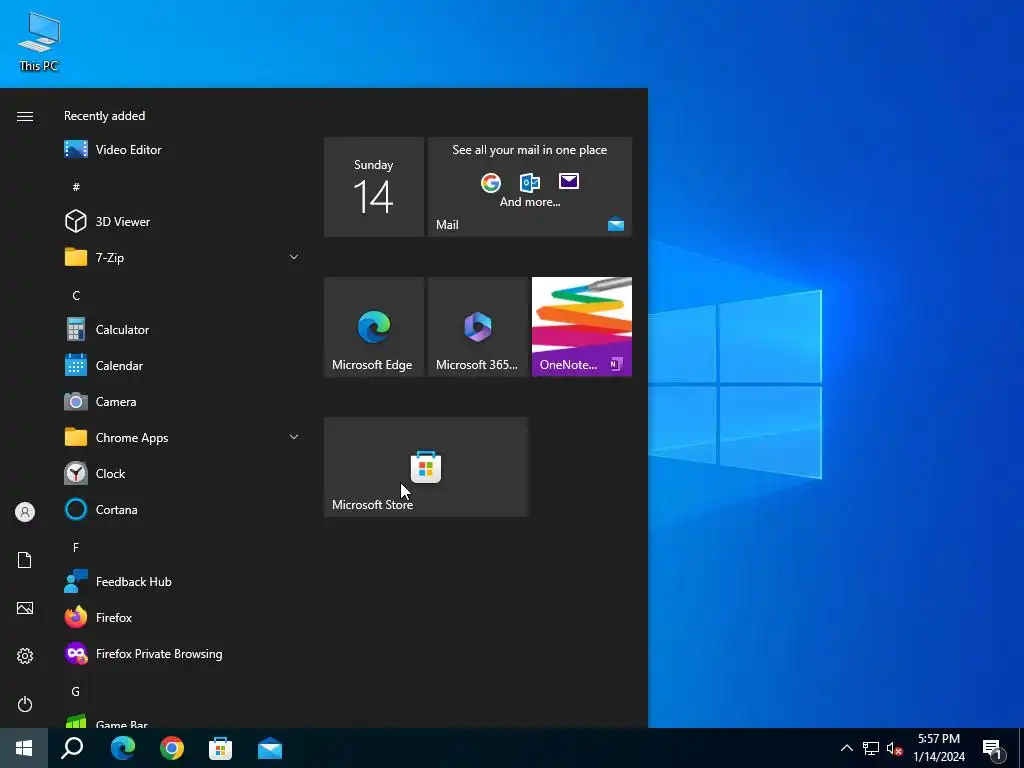Jump to letter C header
Image resolution: width=1024 pixels, height=768 pixels.
coord(76,295)
